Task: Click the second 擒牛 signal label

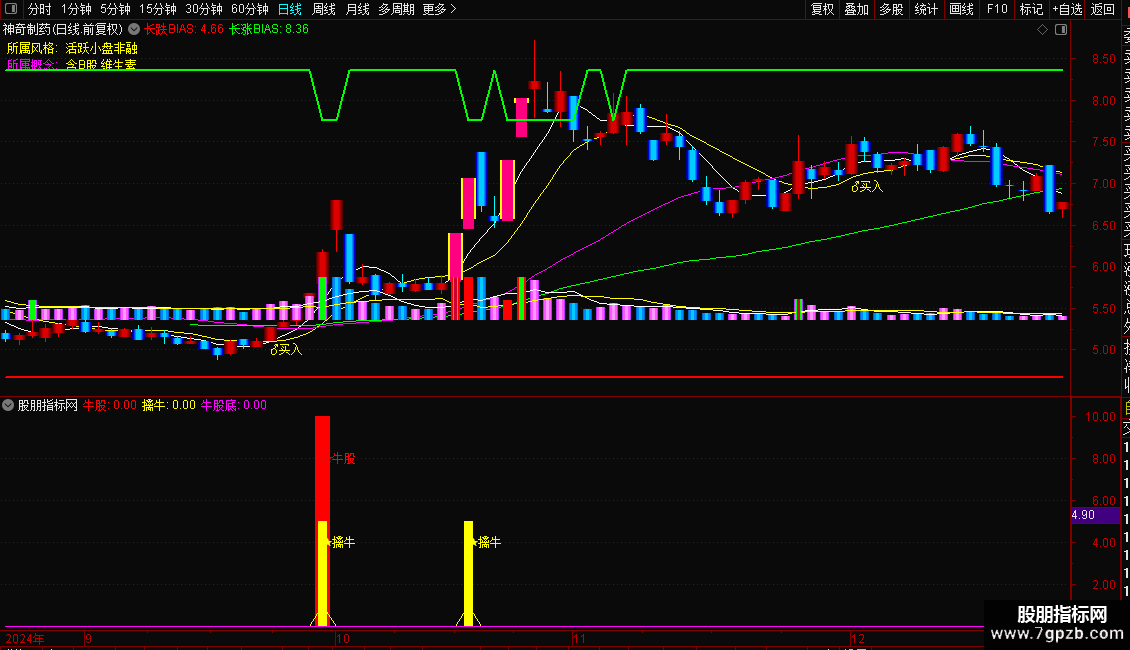Action: 487,542
